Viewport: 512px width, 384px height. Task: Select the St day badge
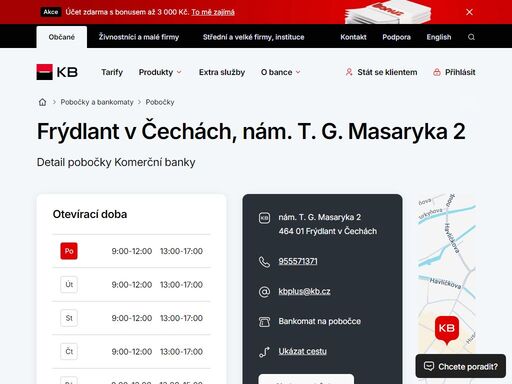point(69,318)
